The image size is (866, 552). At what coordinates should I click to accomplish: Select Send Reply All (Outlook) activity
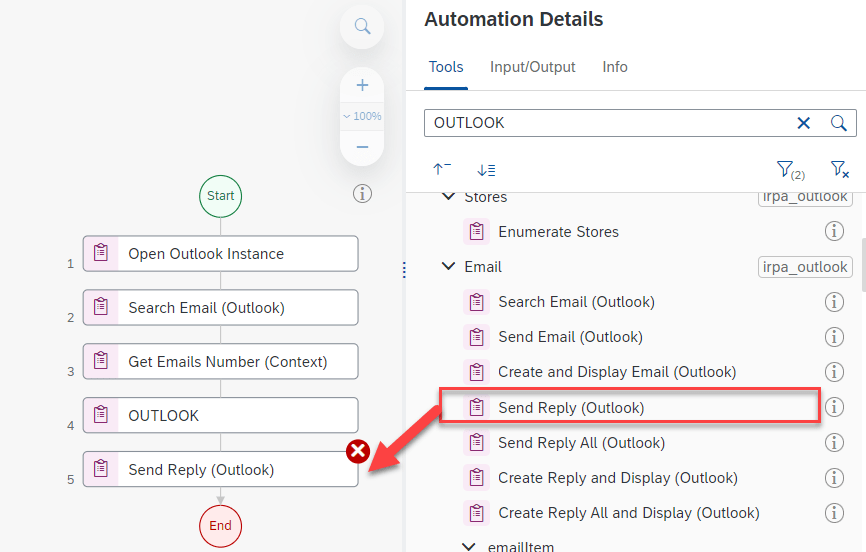click(581, 443)
